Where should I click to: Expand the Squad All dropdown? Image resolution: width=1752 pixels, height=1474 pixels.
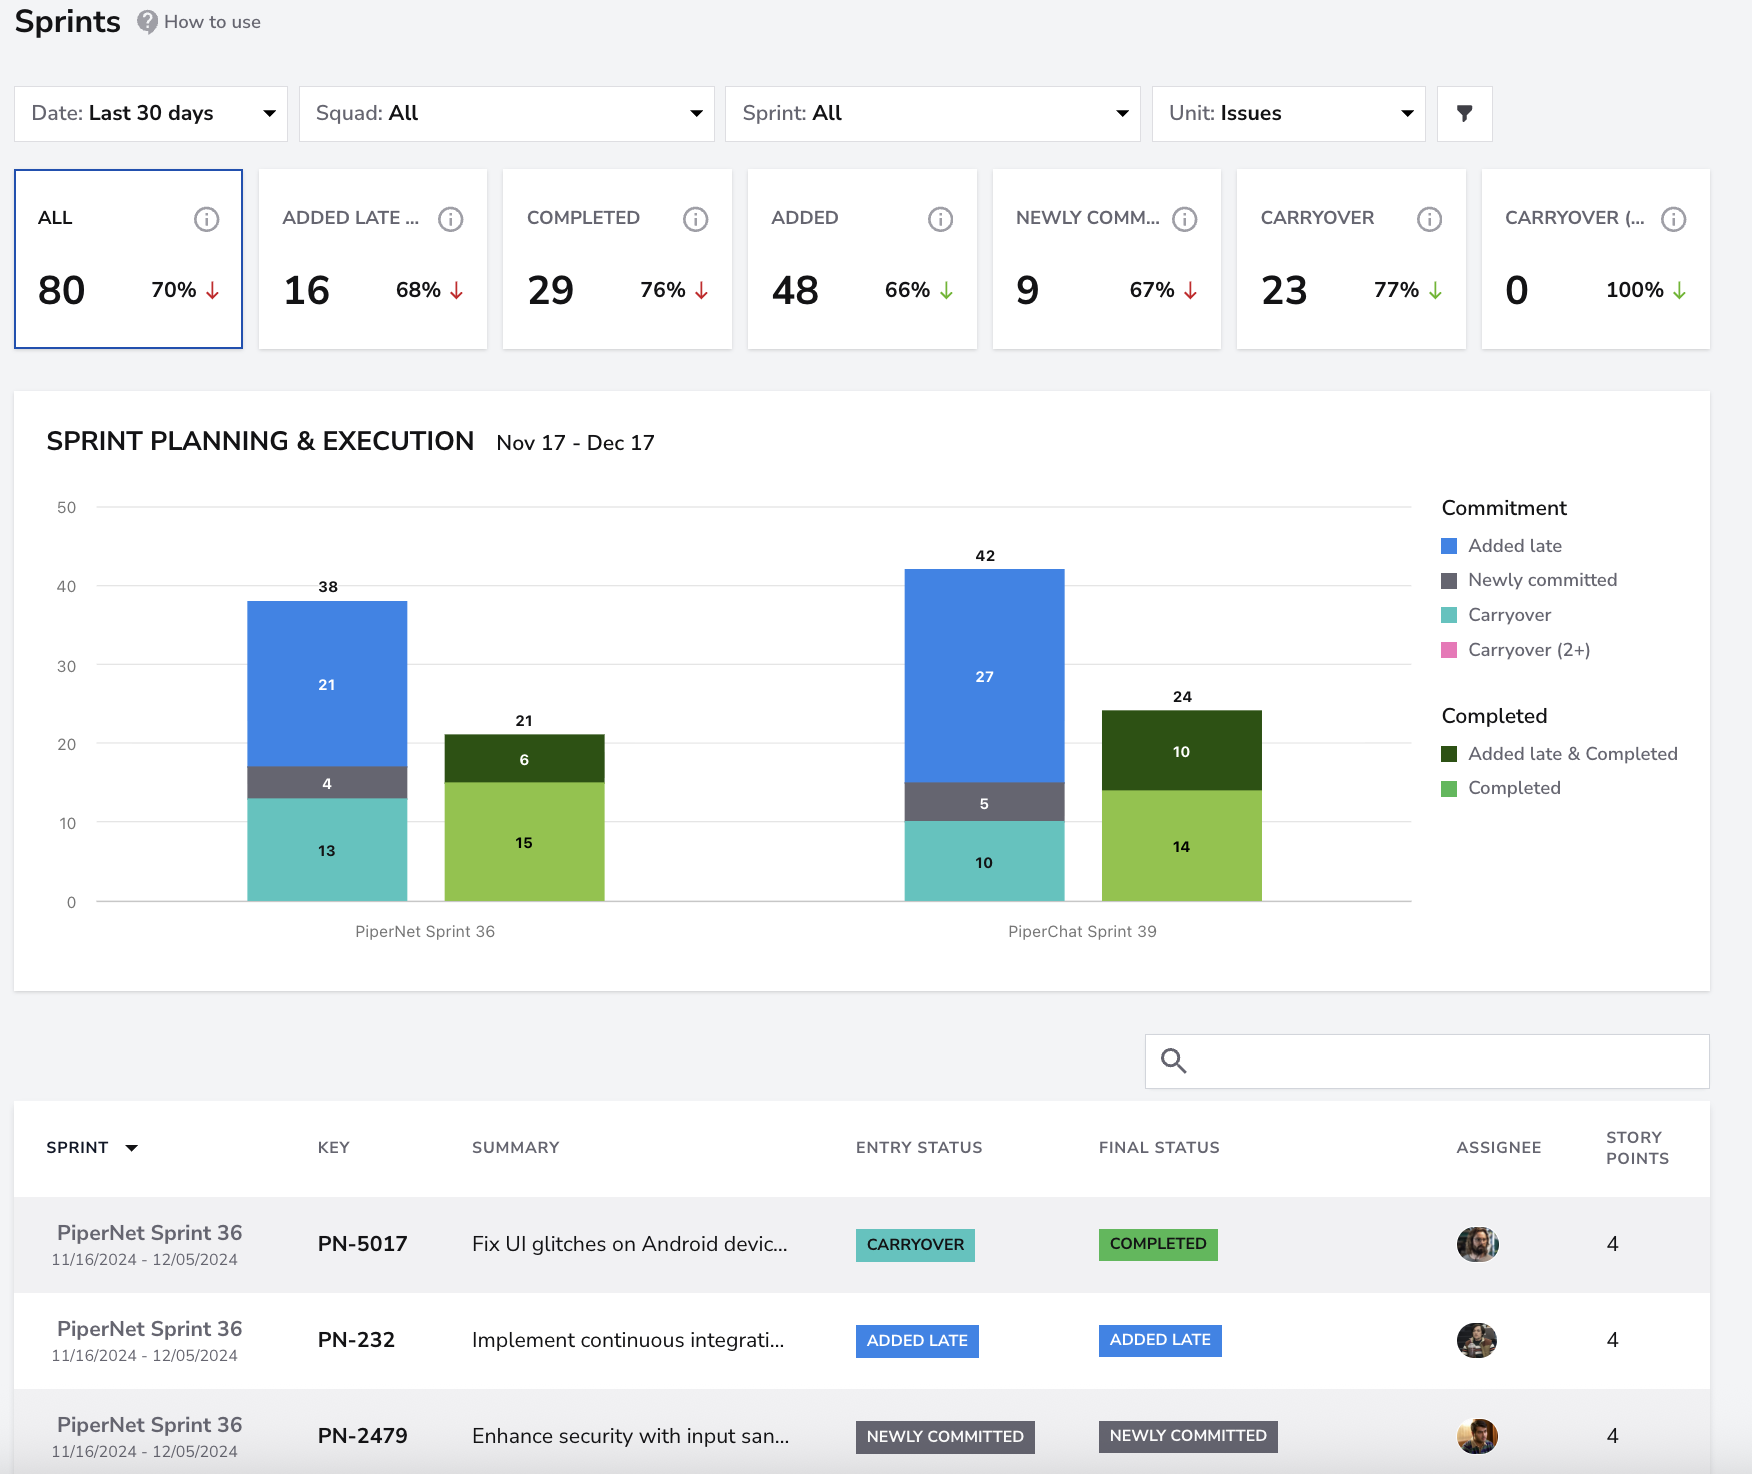coord(506,113)
